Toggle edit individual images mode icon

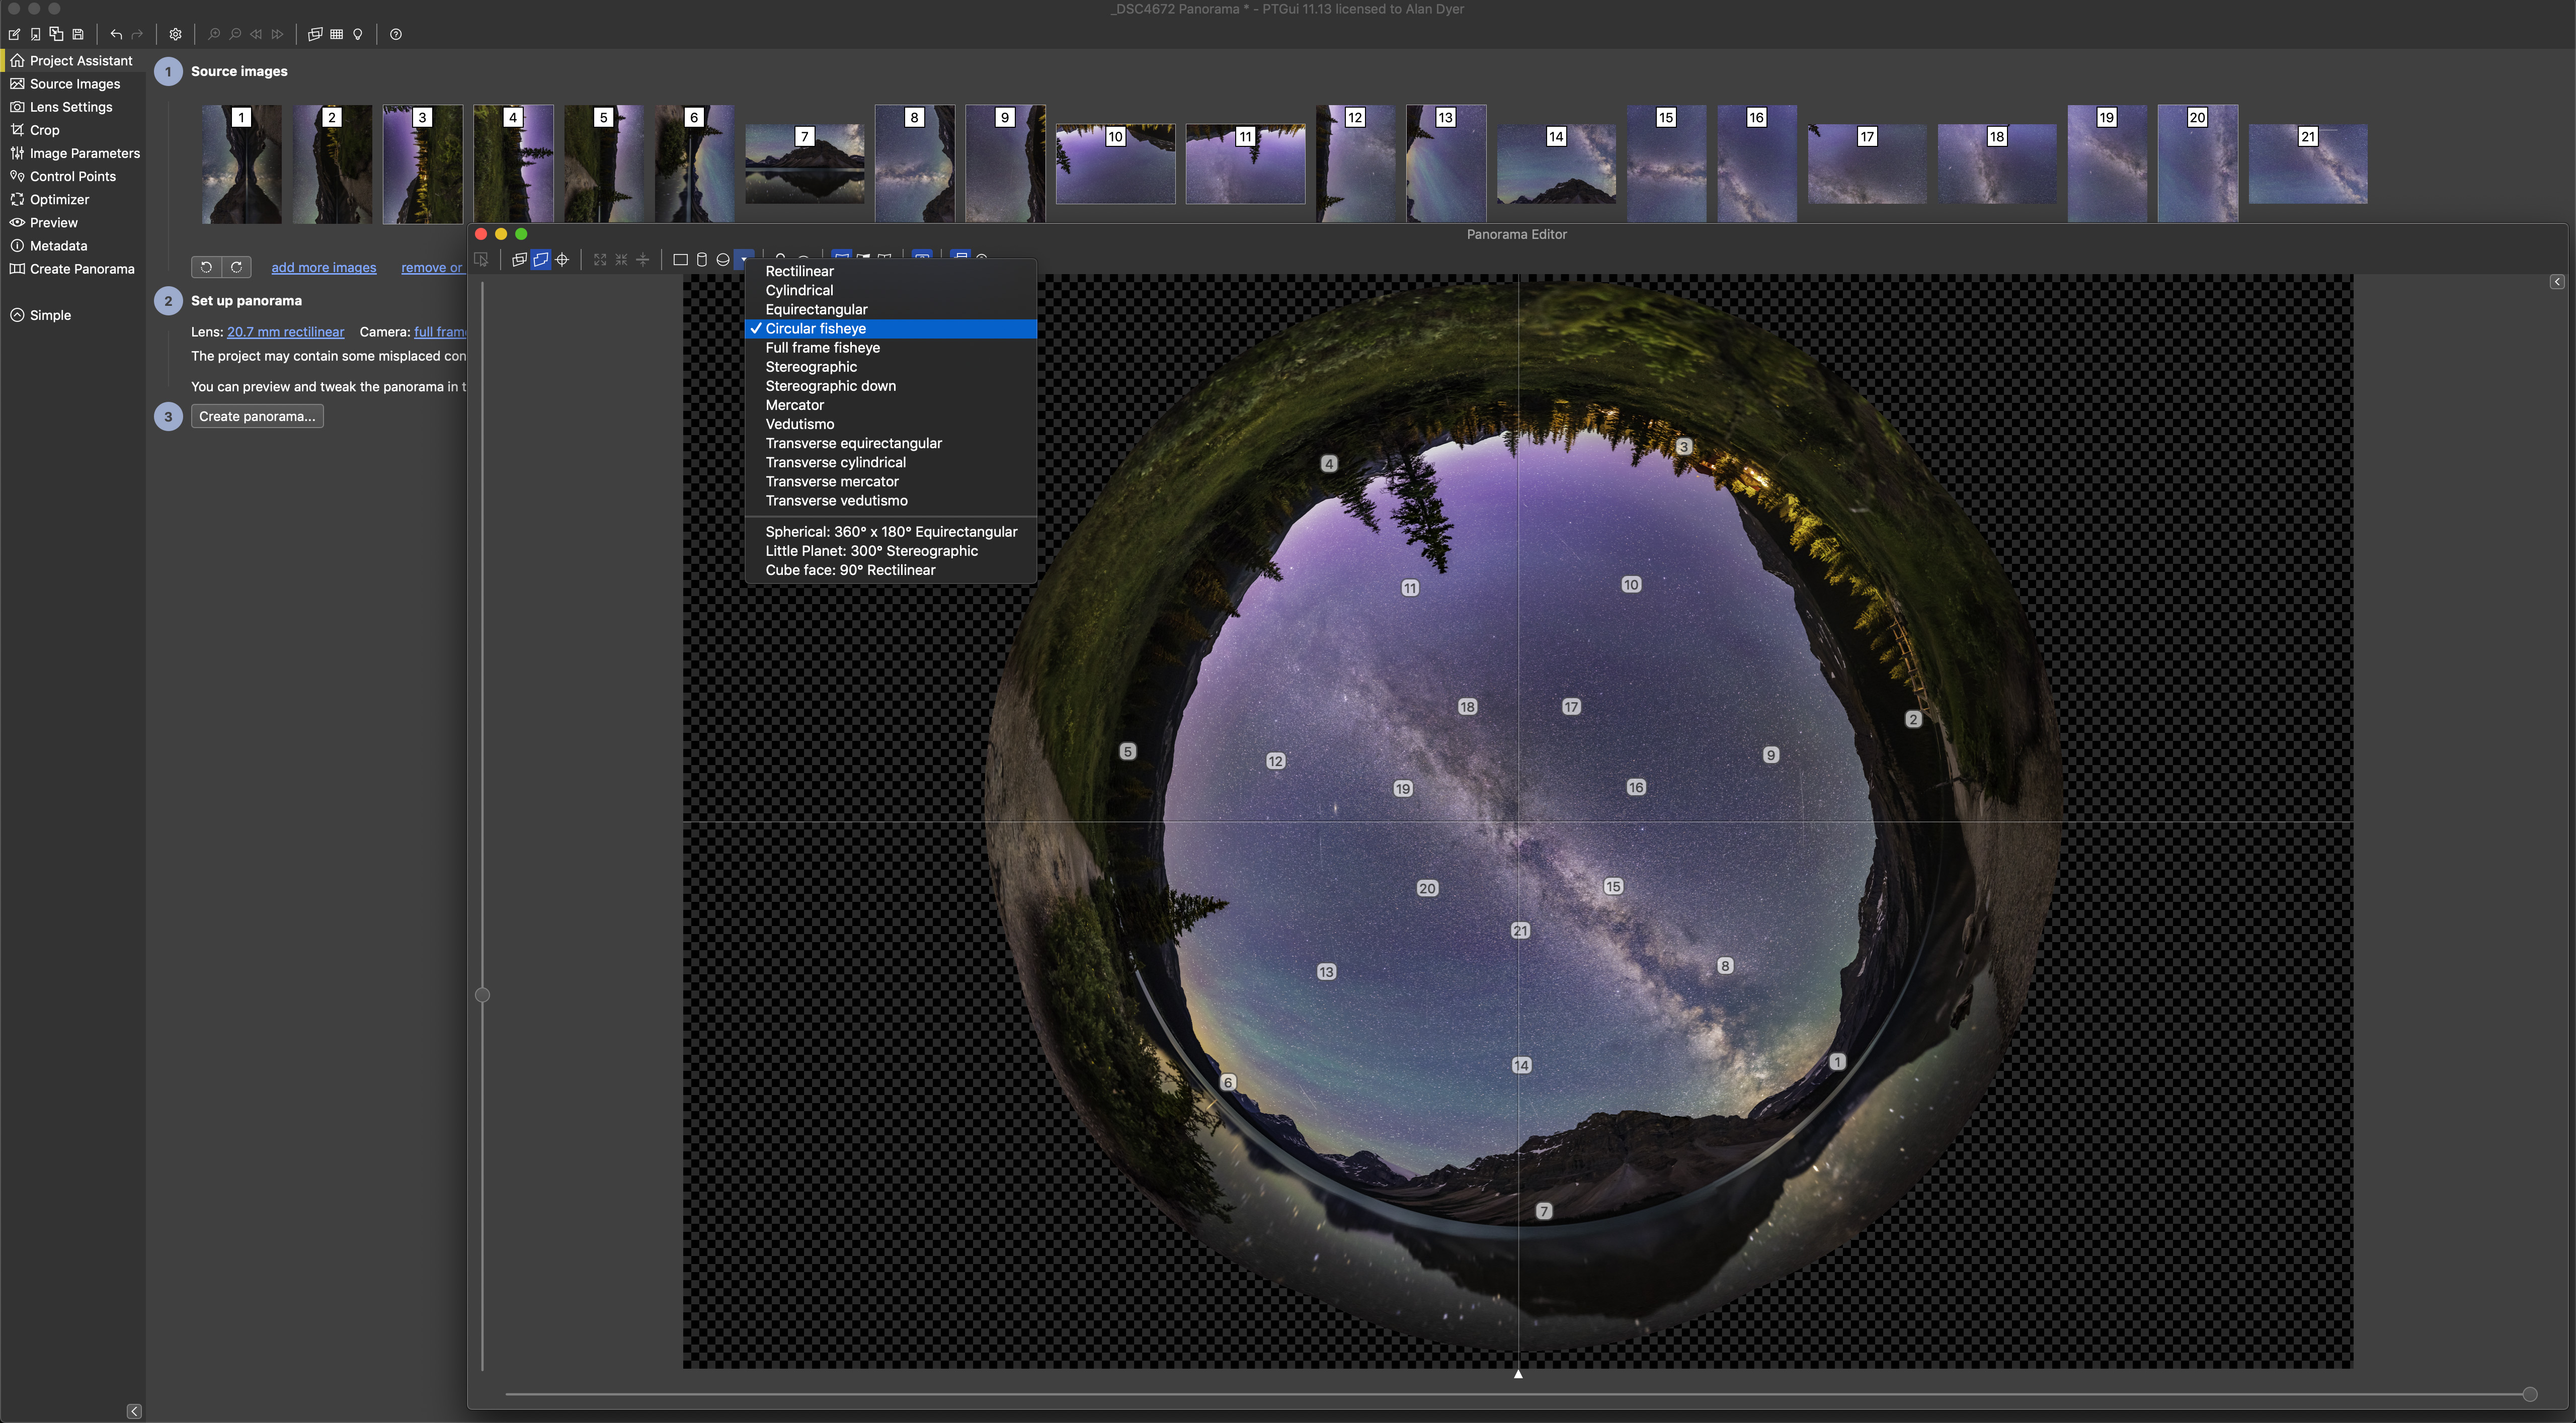(519, 260)
